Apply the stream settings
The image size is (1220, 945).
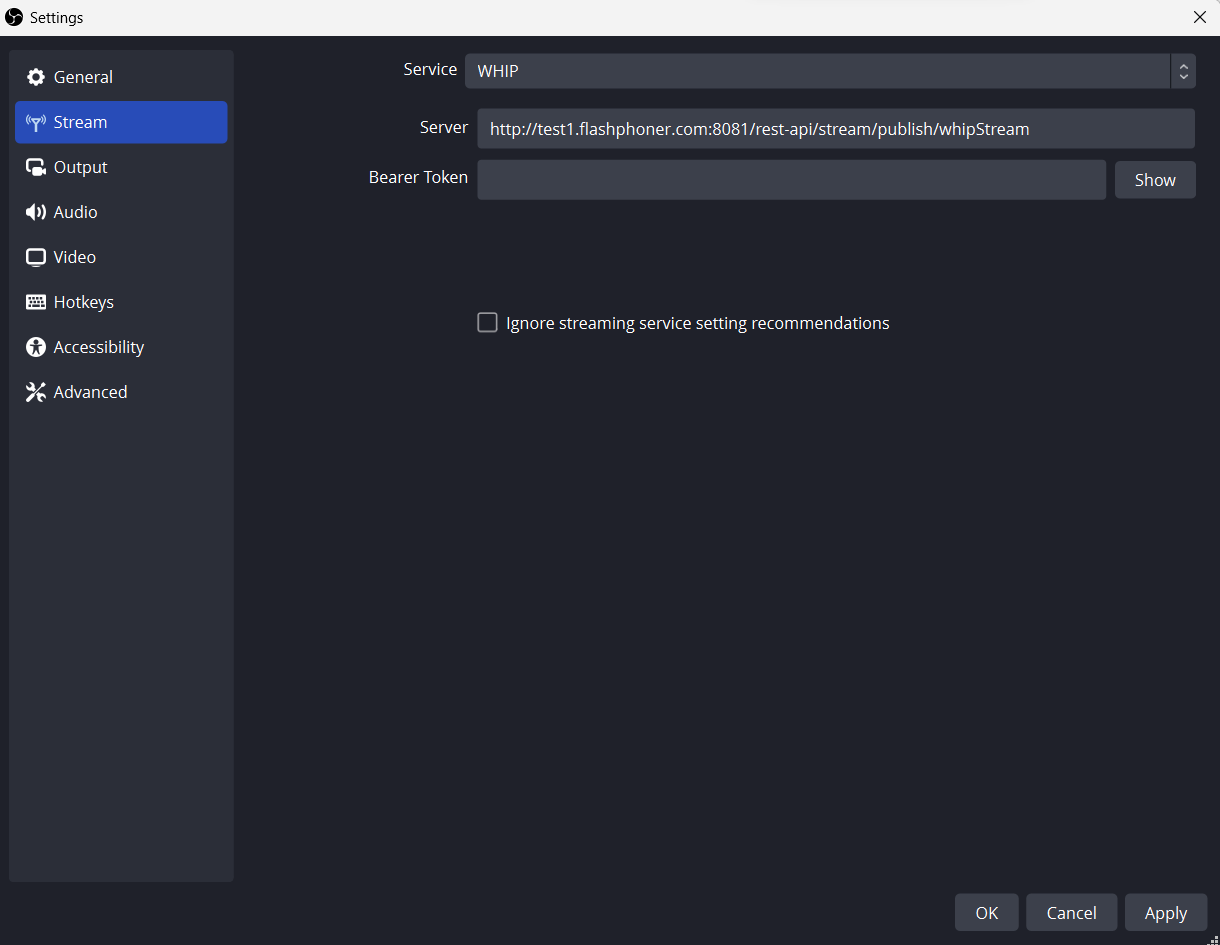1165,913
